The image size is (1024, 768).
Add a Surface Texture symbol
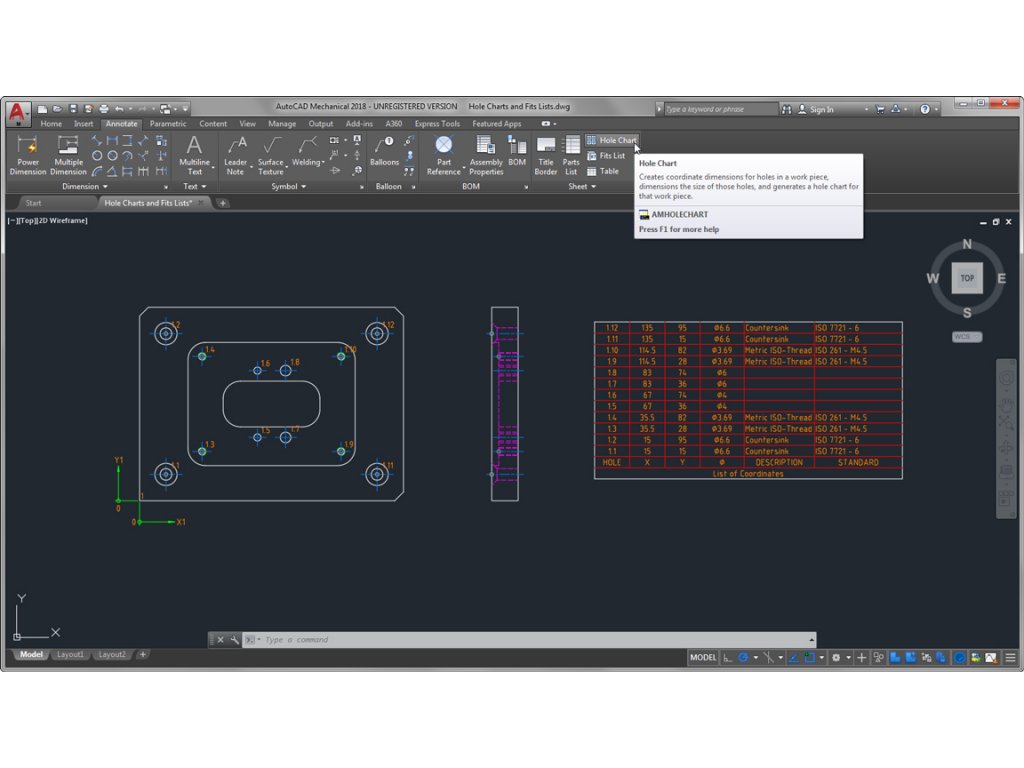click(270, 155)
